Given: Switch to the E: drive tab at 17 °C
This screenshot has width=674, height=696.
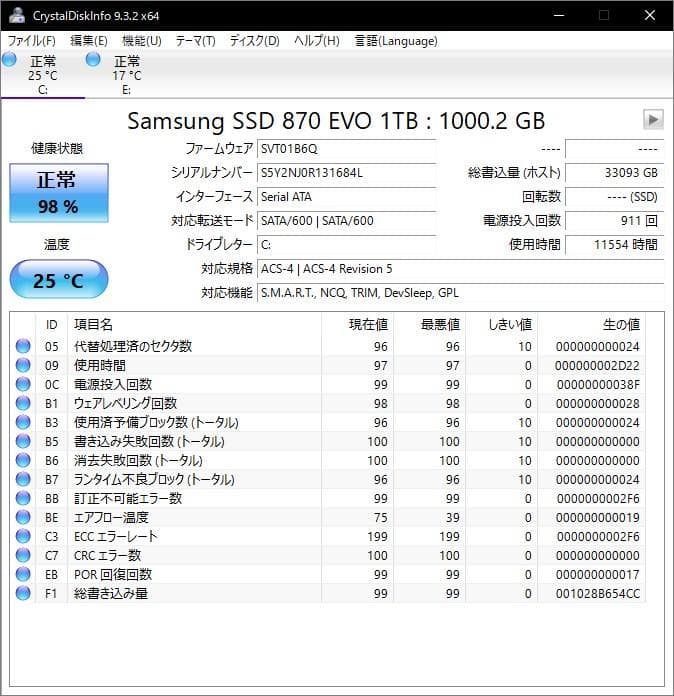Looking at the screenshot, I should click(x=127, y=75).
